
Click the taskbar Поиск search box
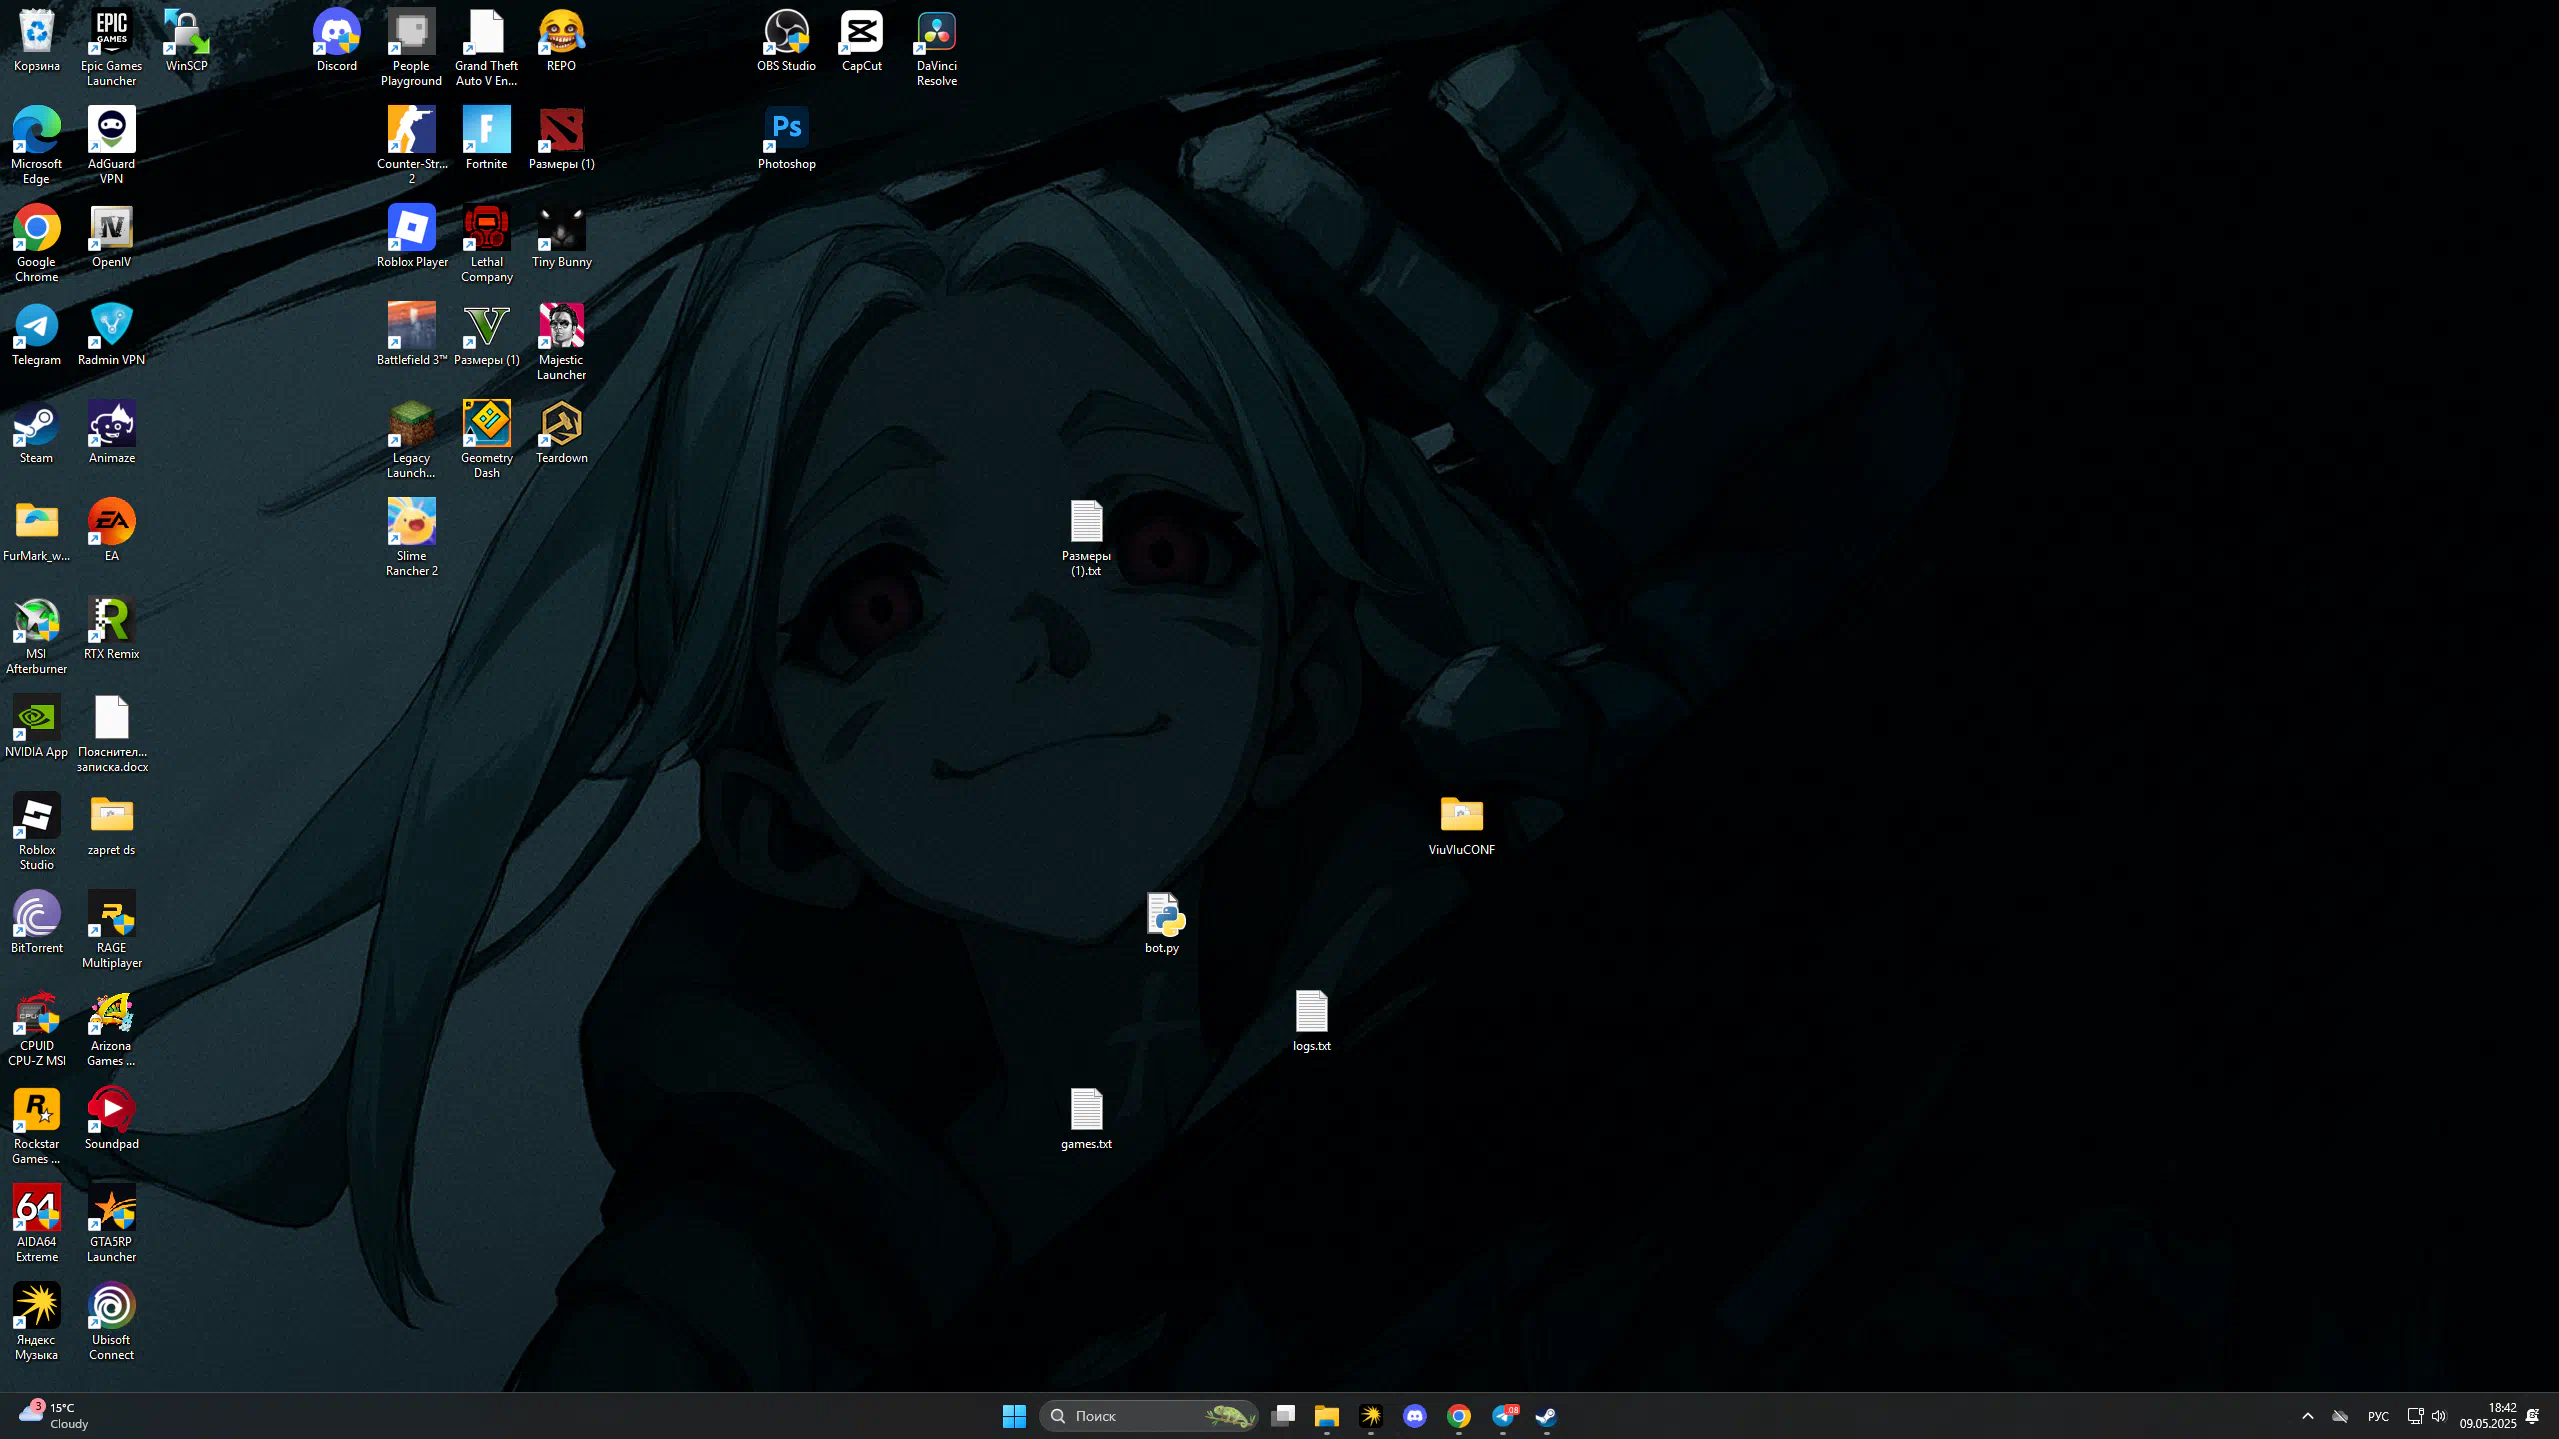pyautogui.click(x=1148, y=1416)
